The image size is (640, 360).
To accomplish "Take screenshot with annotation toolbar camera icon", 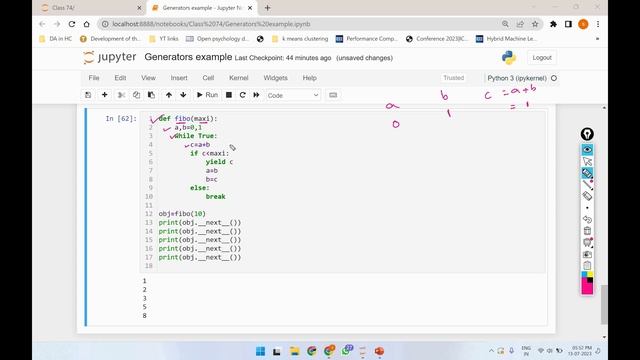I will pyautogui.click(x=587, y=254).
